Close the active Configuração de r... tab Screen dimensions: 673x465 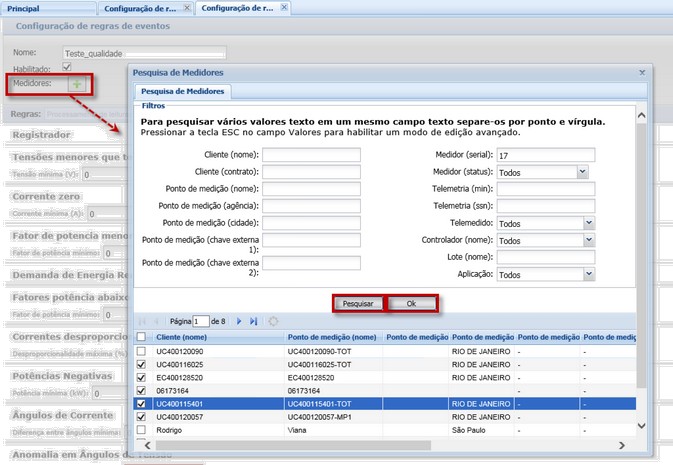pyautogui.click(x=284, y=7)
